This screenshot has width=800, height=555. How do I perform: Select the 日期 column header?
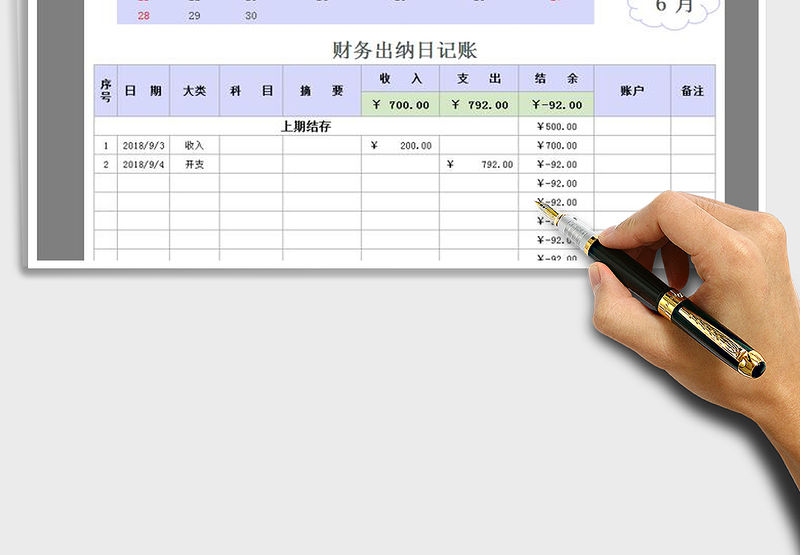[143, 91]
